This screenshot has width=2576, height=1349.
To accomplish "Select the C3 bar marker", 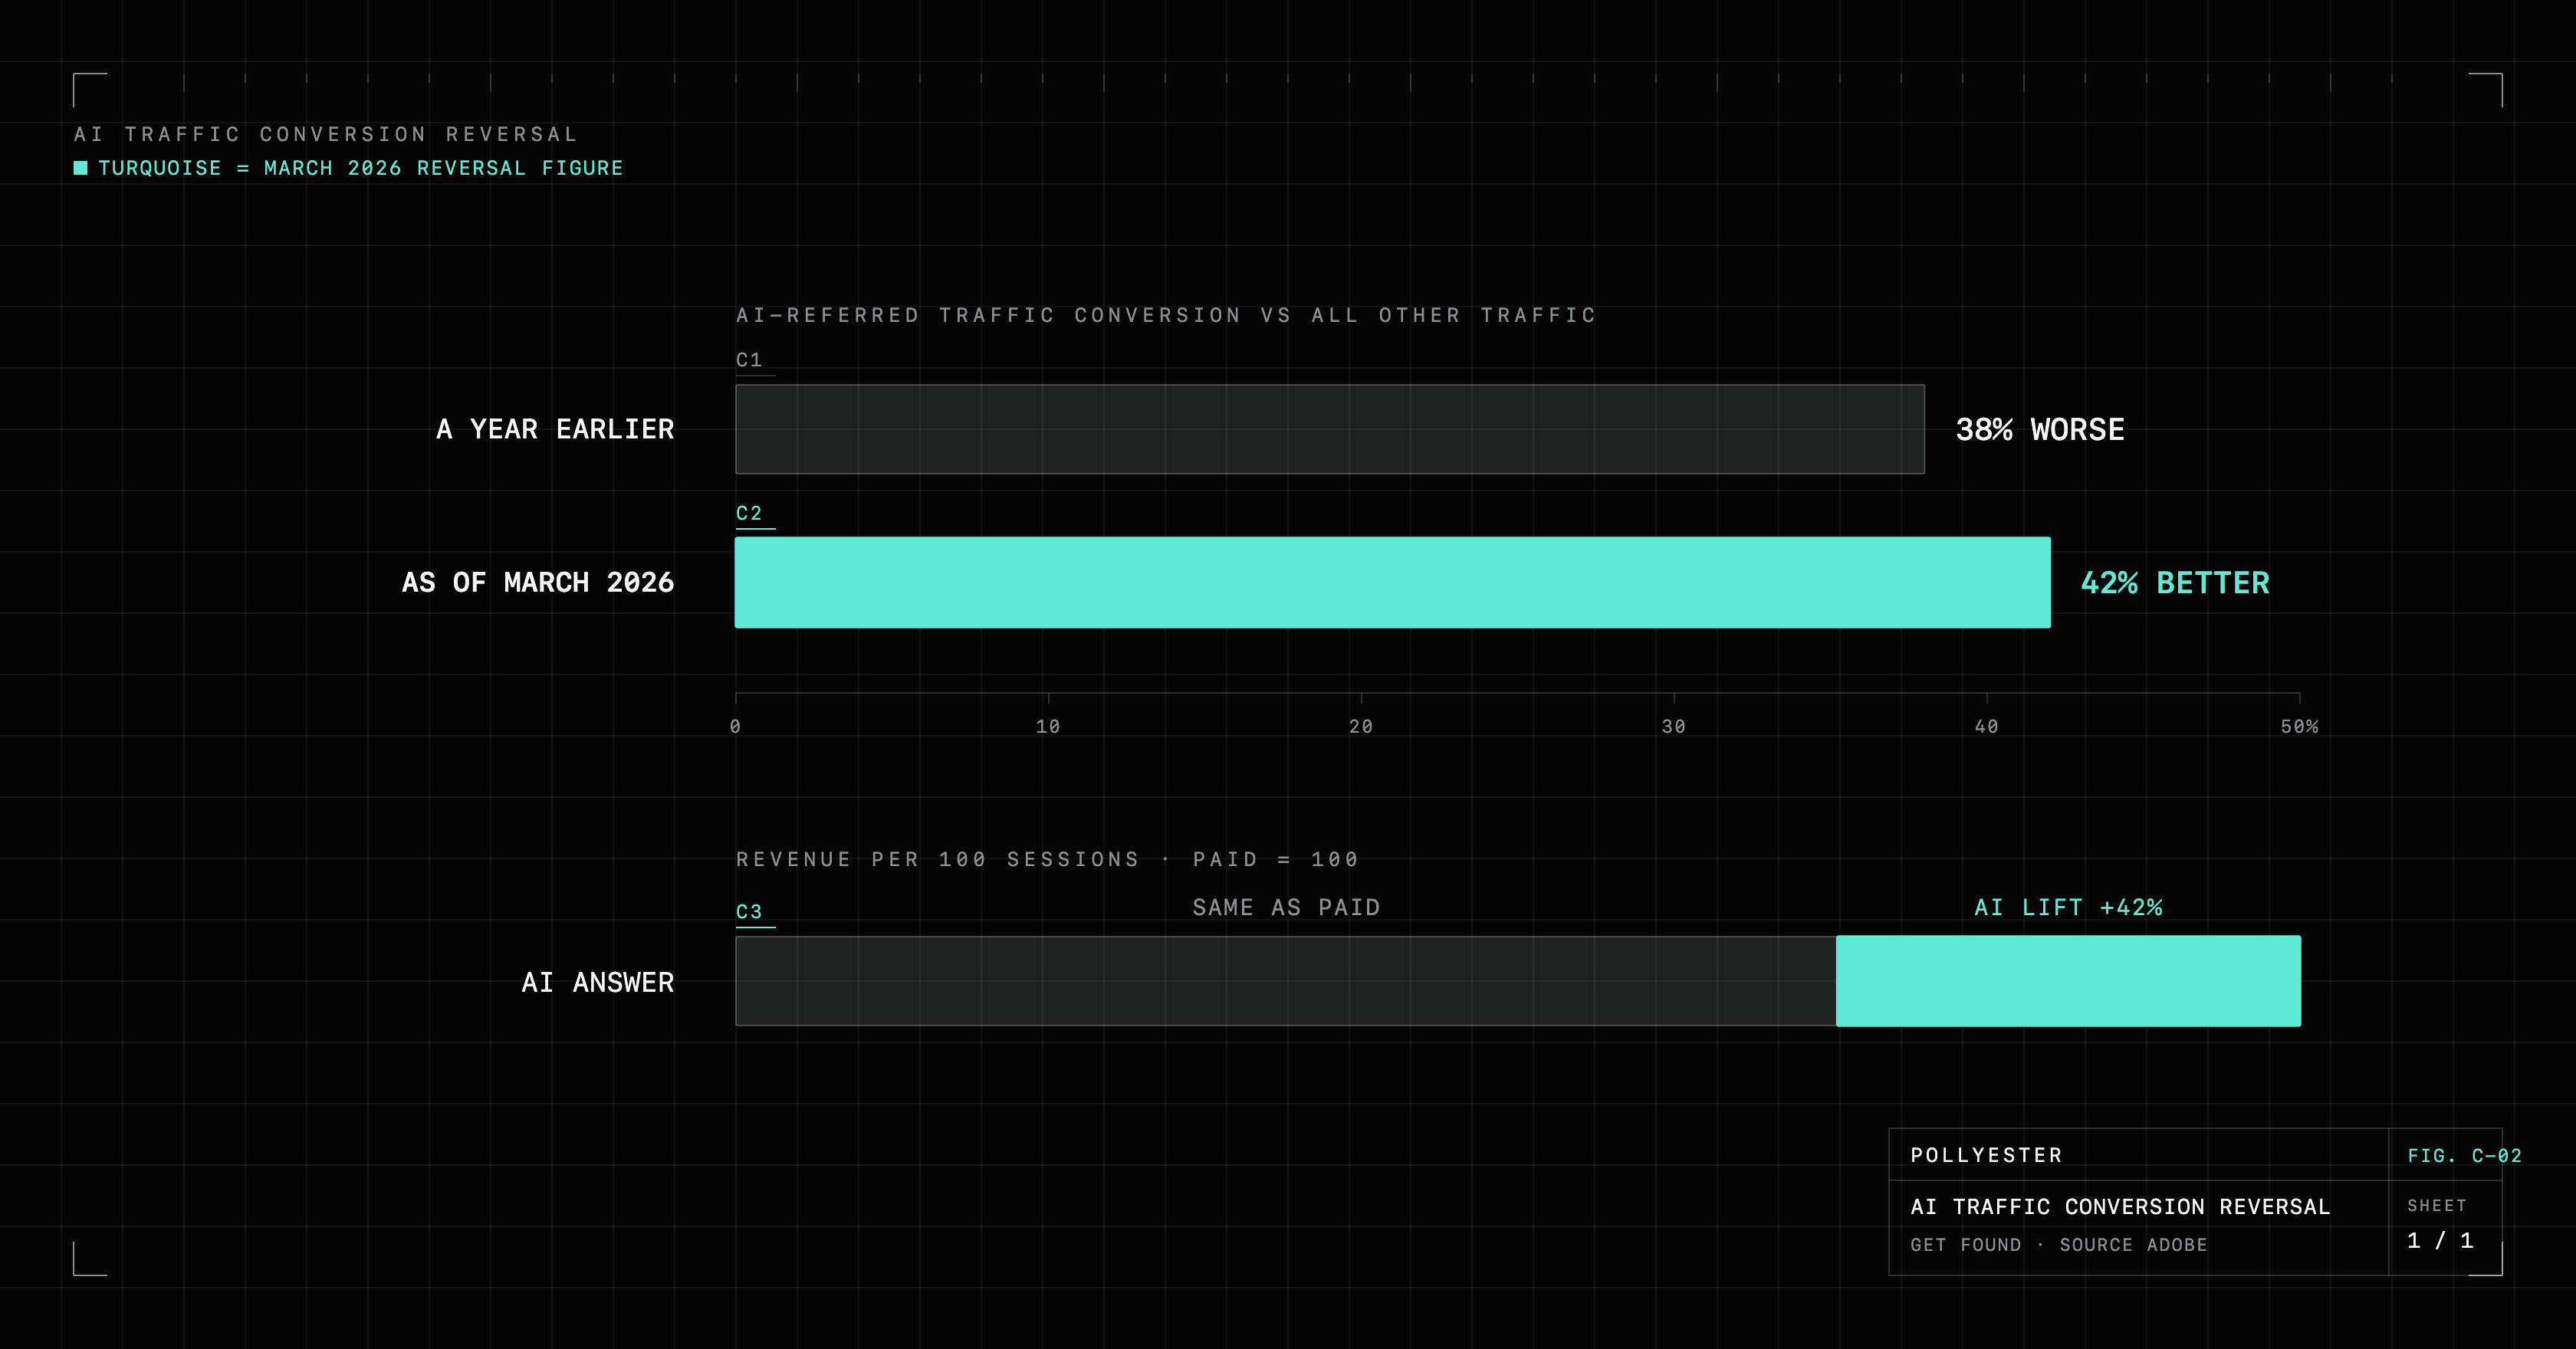I will click(749, 912).
